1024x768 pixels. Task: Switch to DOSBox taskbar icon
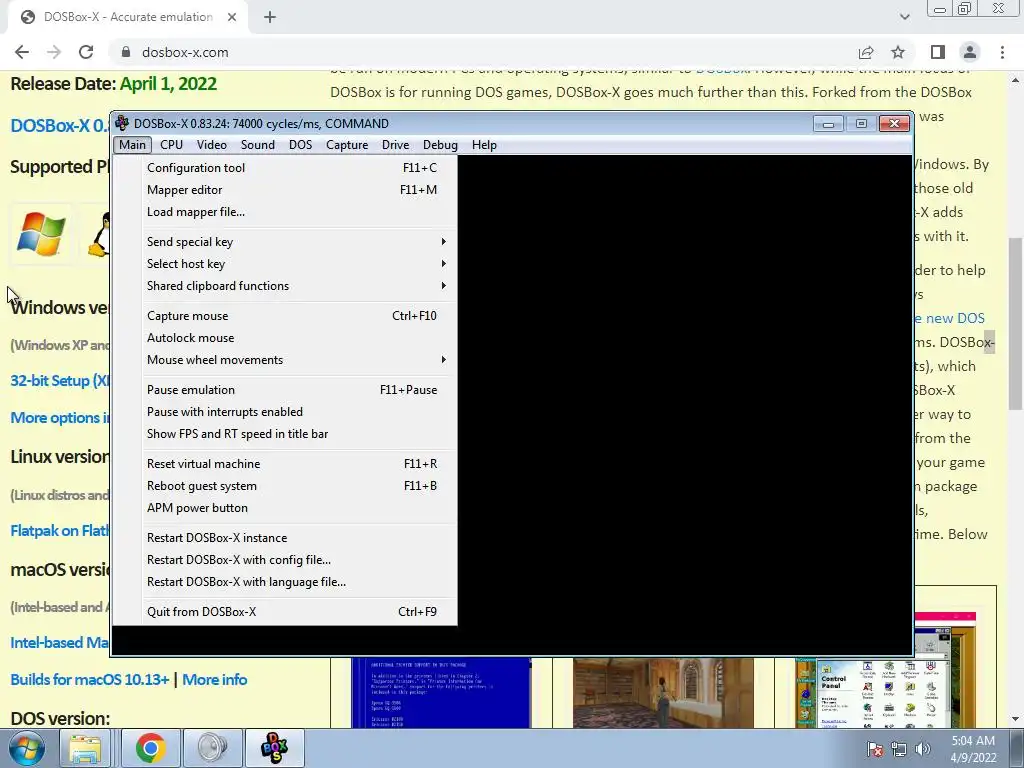point(275,748)
